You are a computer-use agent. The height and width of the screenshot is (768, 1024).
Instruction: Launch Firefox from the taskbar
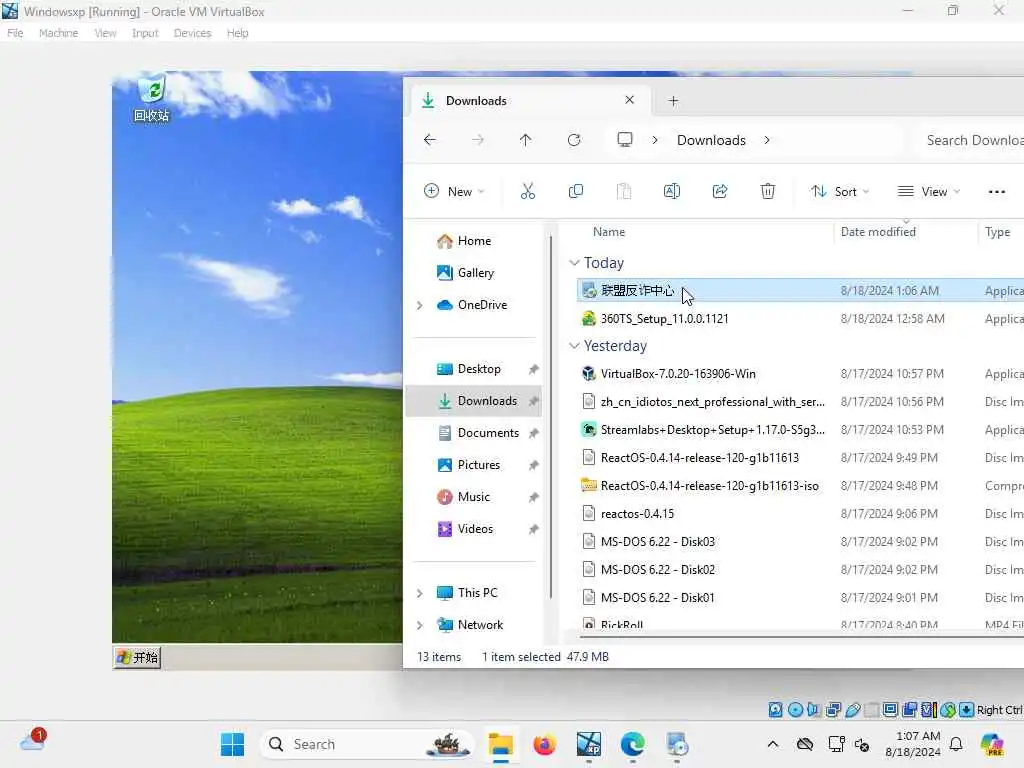544,744
